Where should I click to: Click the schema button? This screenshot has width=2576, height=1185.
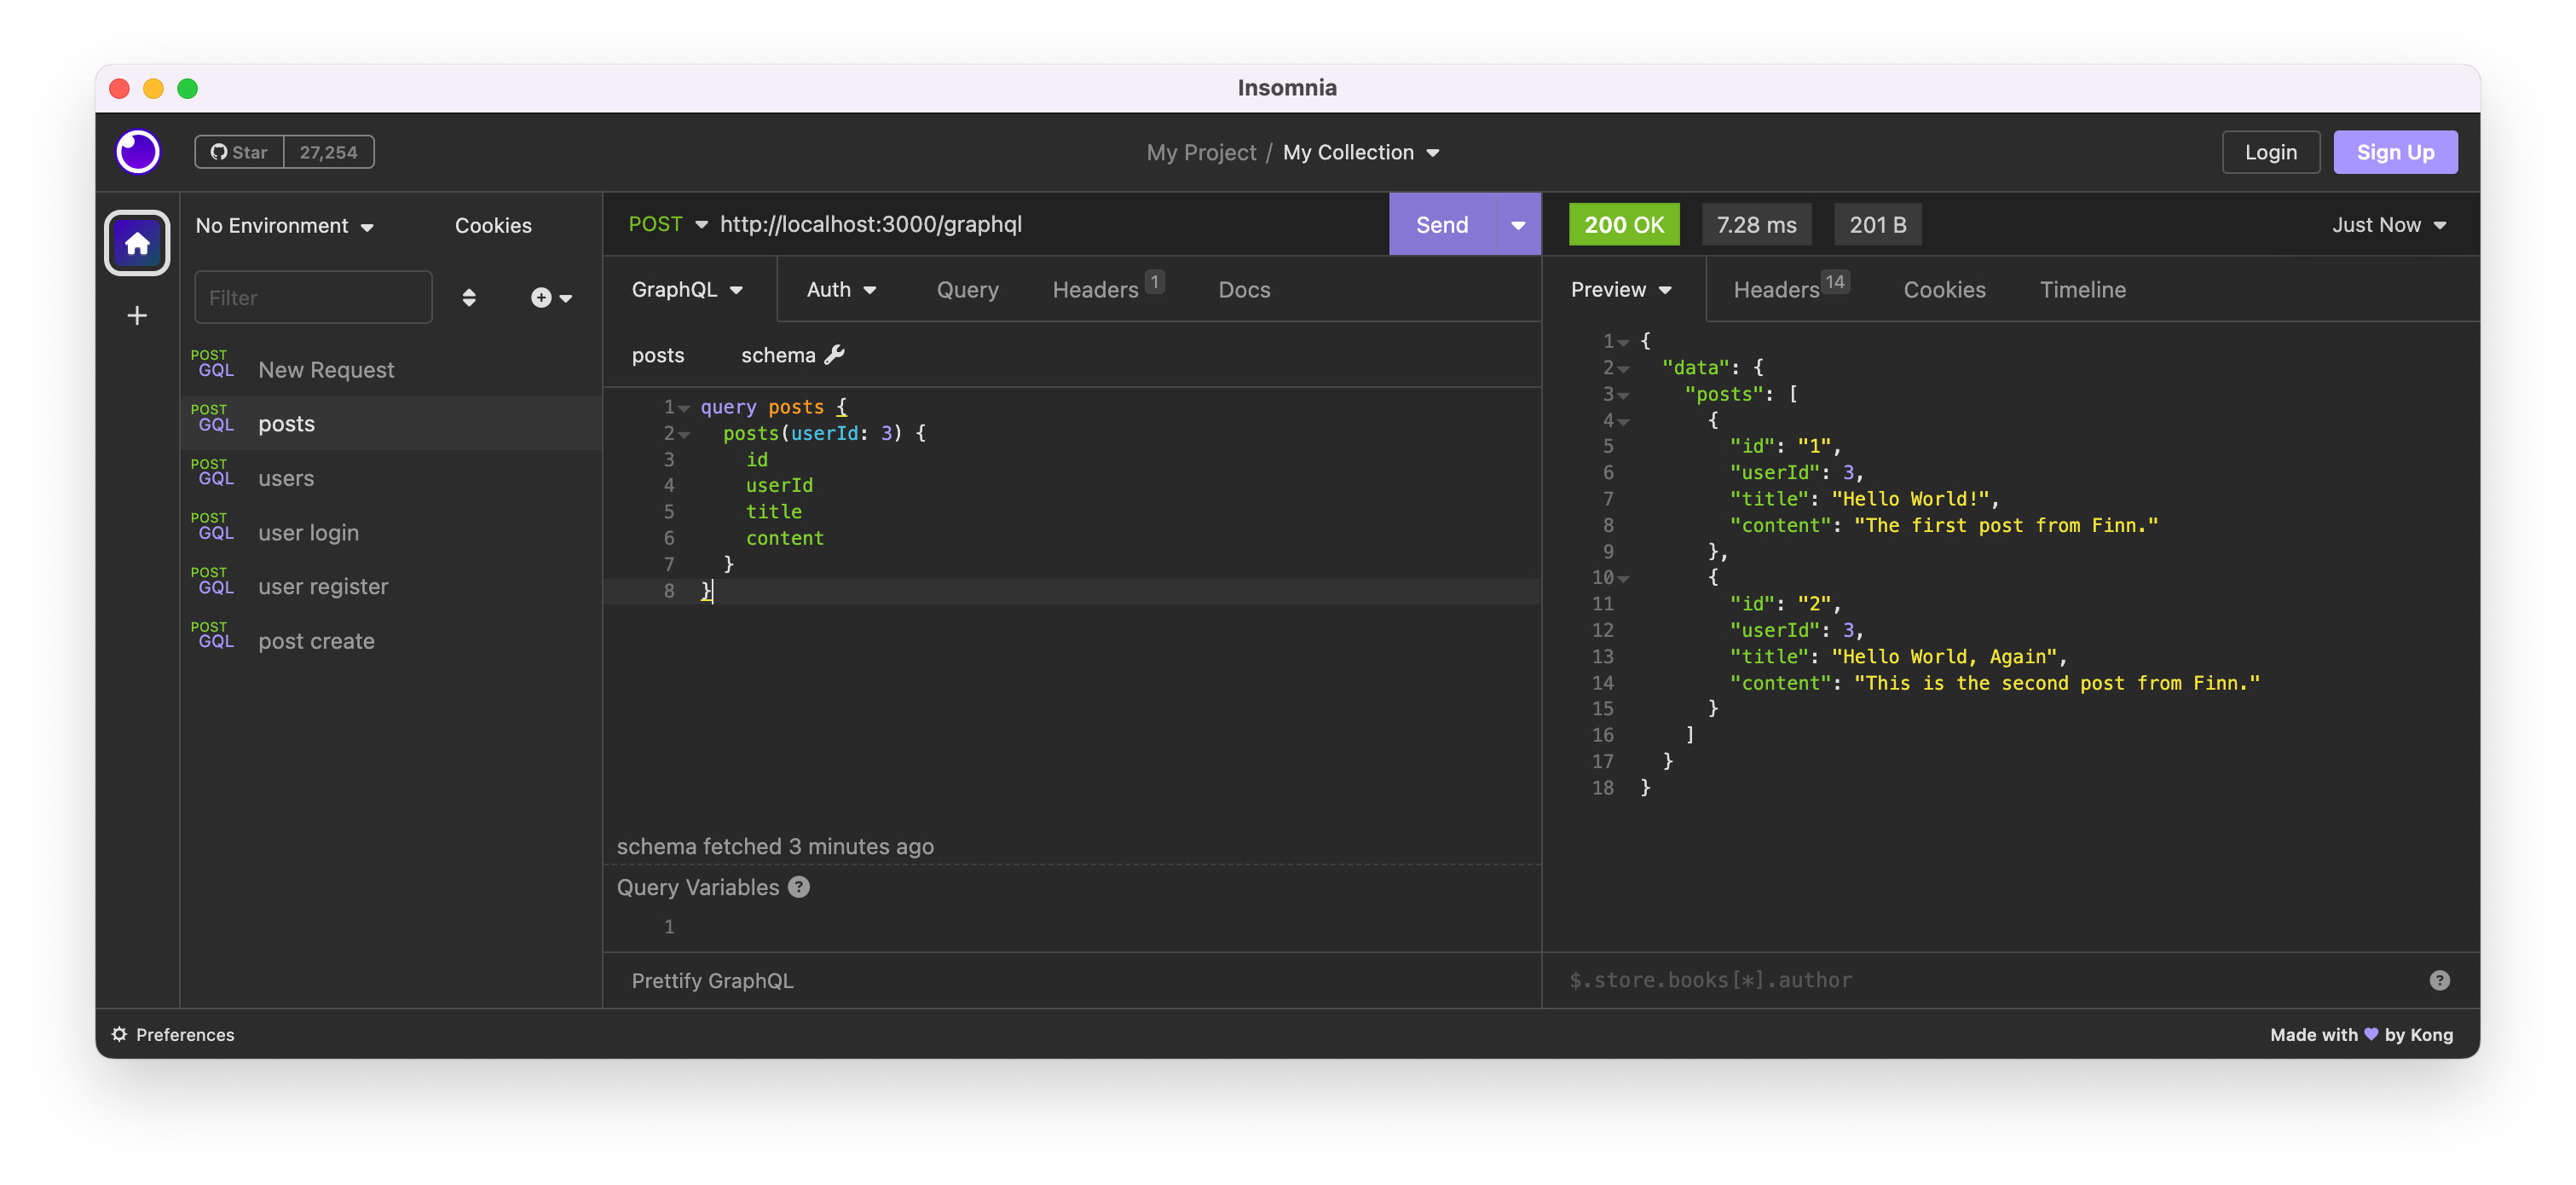tap(792, 355)
